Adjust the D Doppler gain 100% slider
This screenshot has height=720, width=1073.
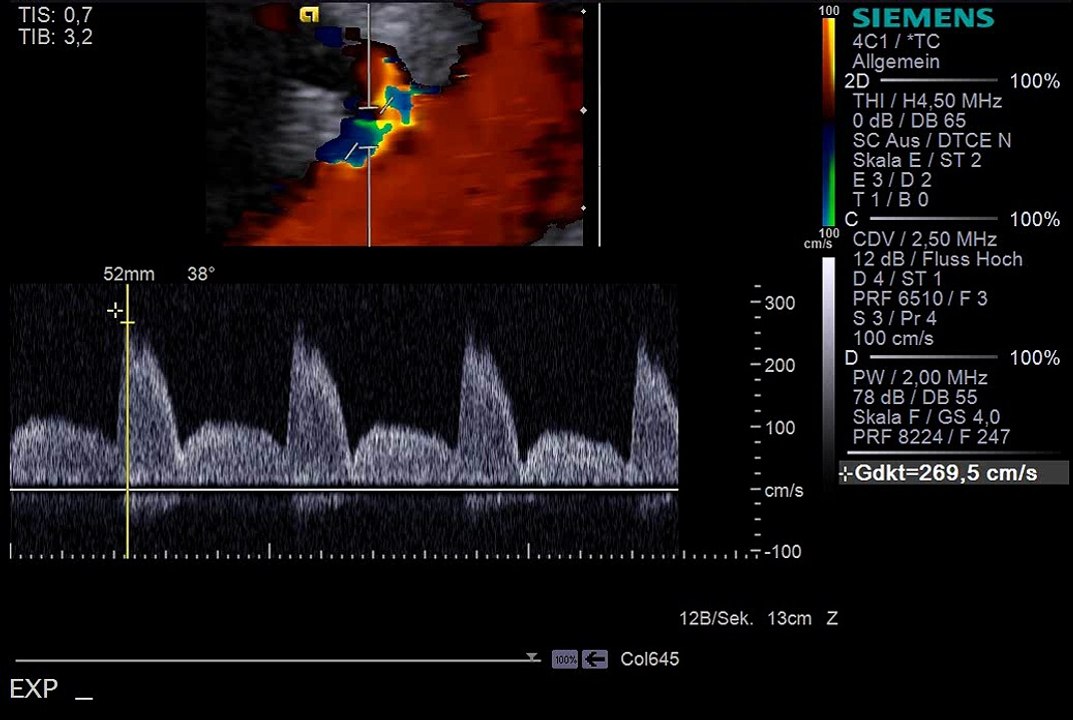[933, 357]
